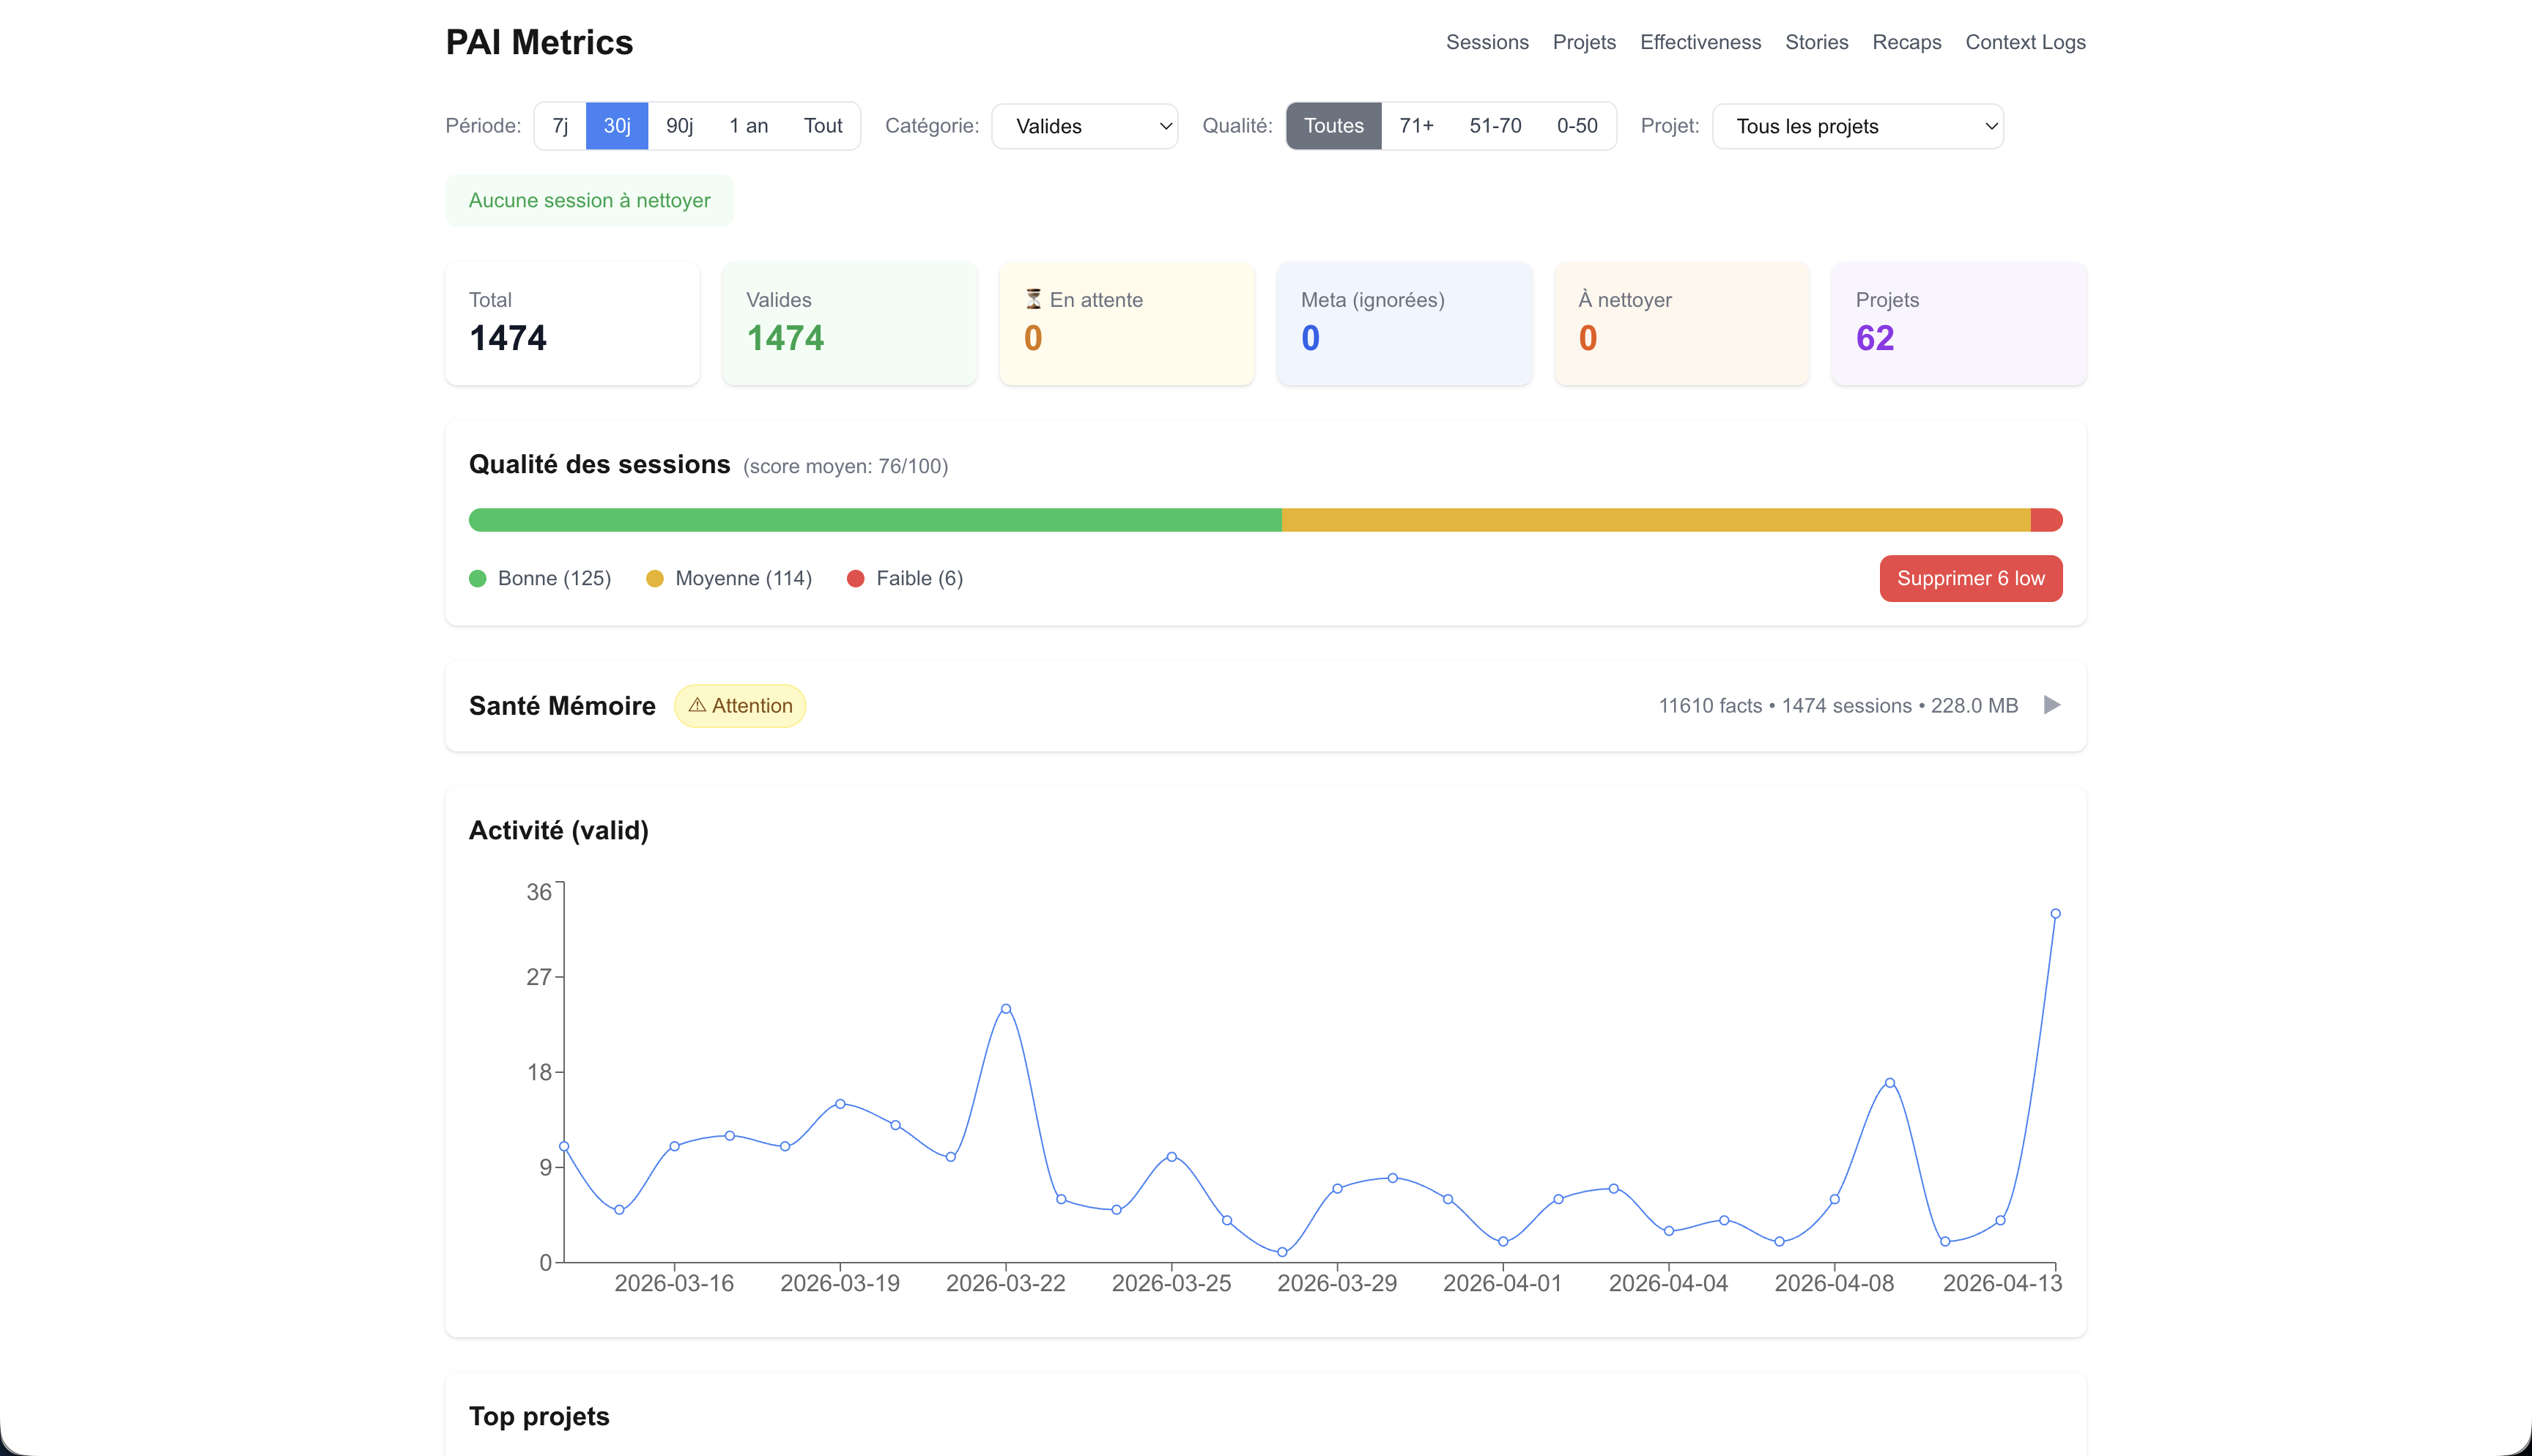Open the Projets nav link
This screenshot has height=1456, width=2532.
[x=1584, y=42]
